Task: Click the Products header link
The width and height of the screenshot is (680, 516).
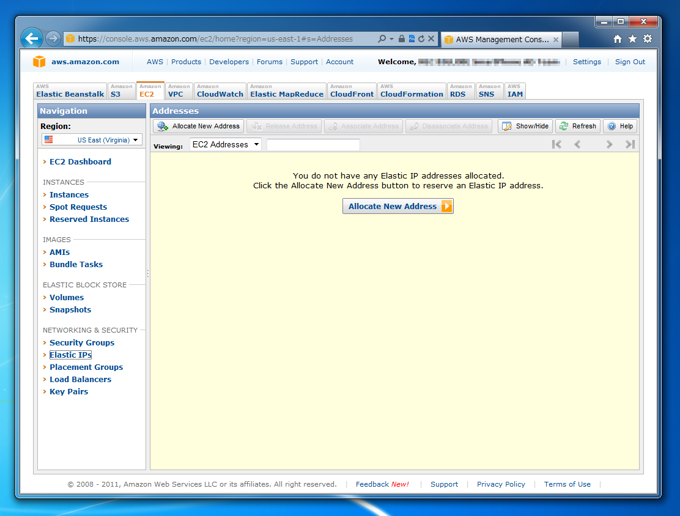Action: coord(186,62)
